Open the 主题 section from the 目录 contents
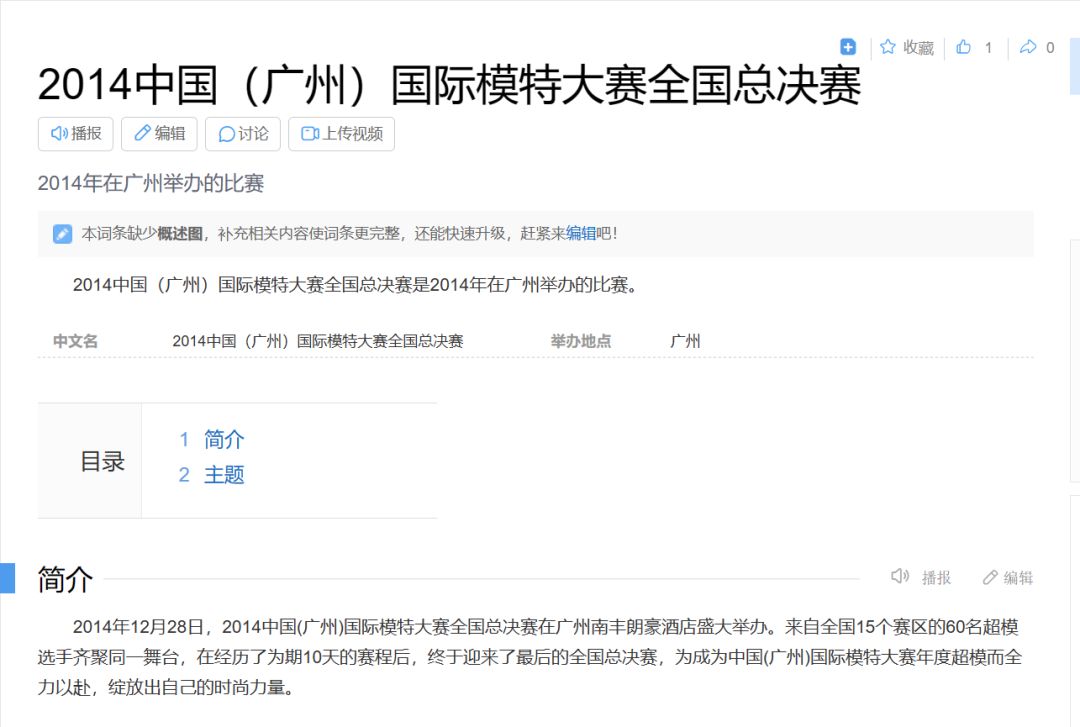This screenshot has width=1080, height=727. [224, 475]
